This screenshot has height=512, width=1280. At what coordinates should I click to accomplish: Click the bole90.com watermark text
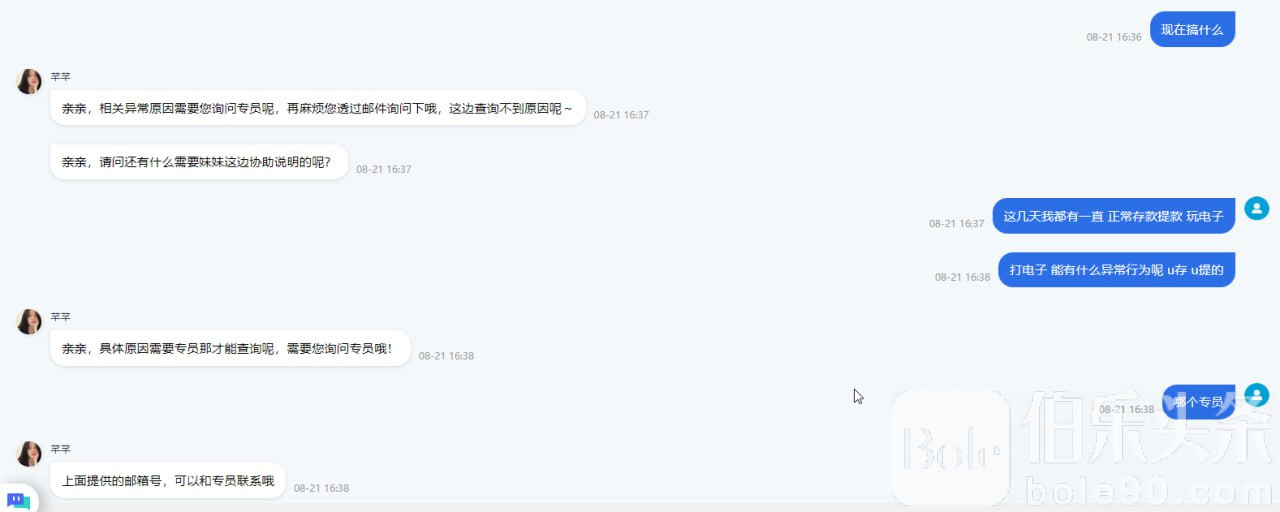[x=1149, y=493]
